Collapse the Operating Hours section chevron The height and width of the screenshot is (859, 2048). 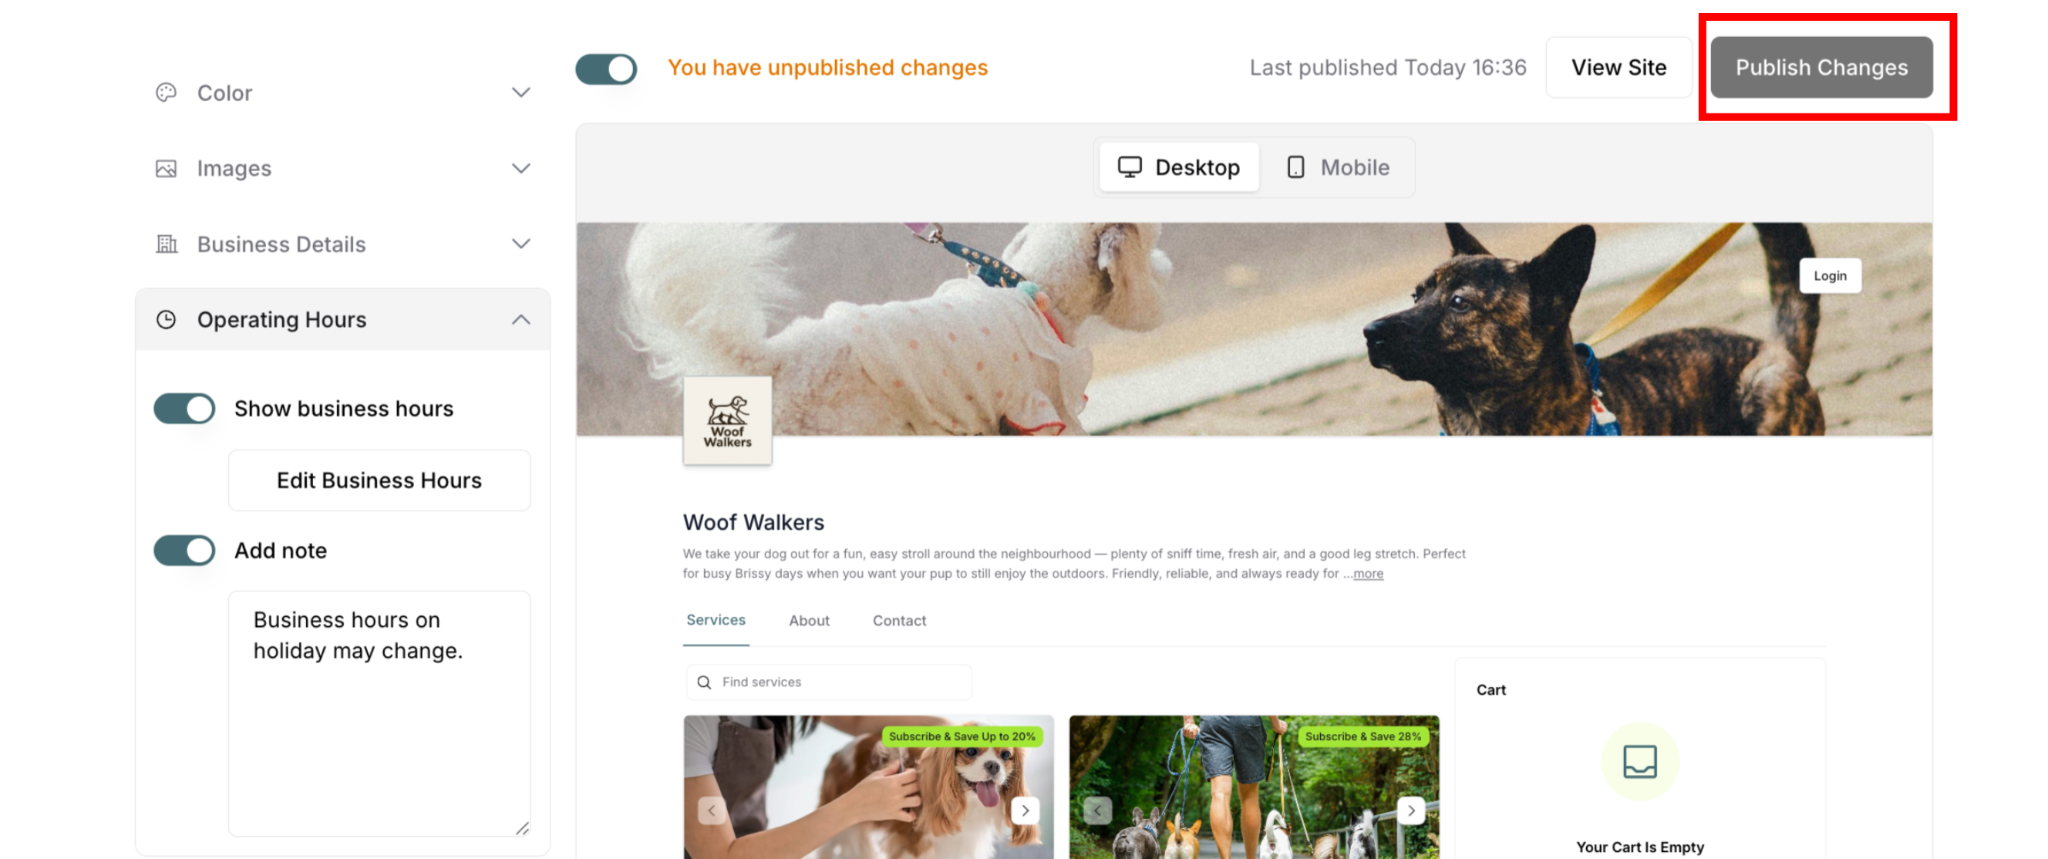[521, 320]
